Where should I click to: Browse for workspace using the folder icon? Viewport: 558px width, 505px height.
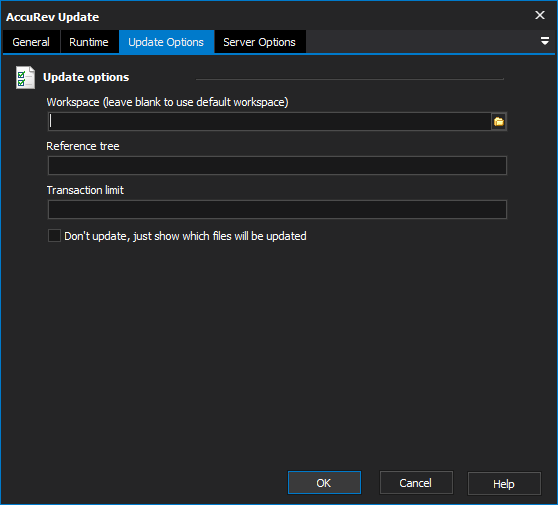pos(499,122)
